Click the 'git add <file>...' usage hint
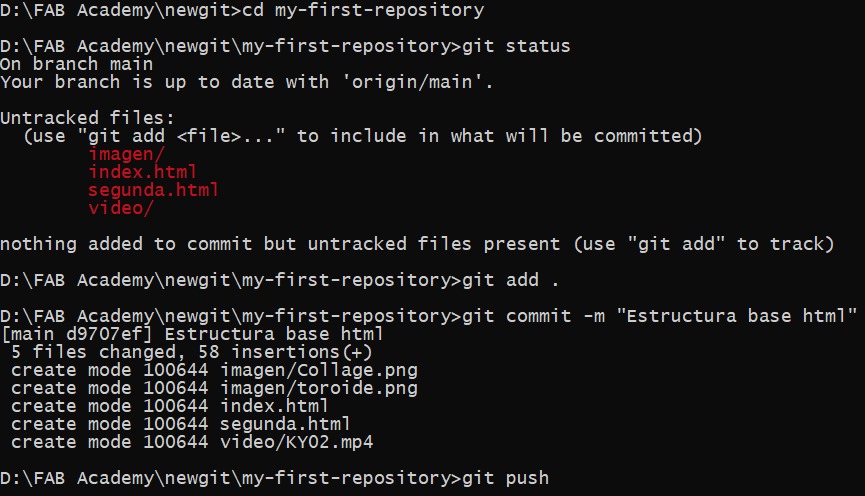This screenshot has height=496, width=865. [182, 136]
